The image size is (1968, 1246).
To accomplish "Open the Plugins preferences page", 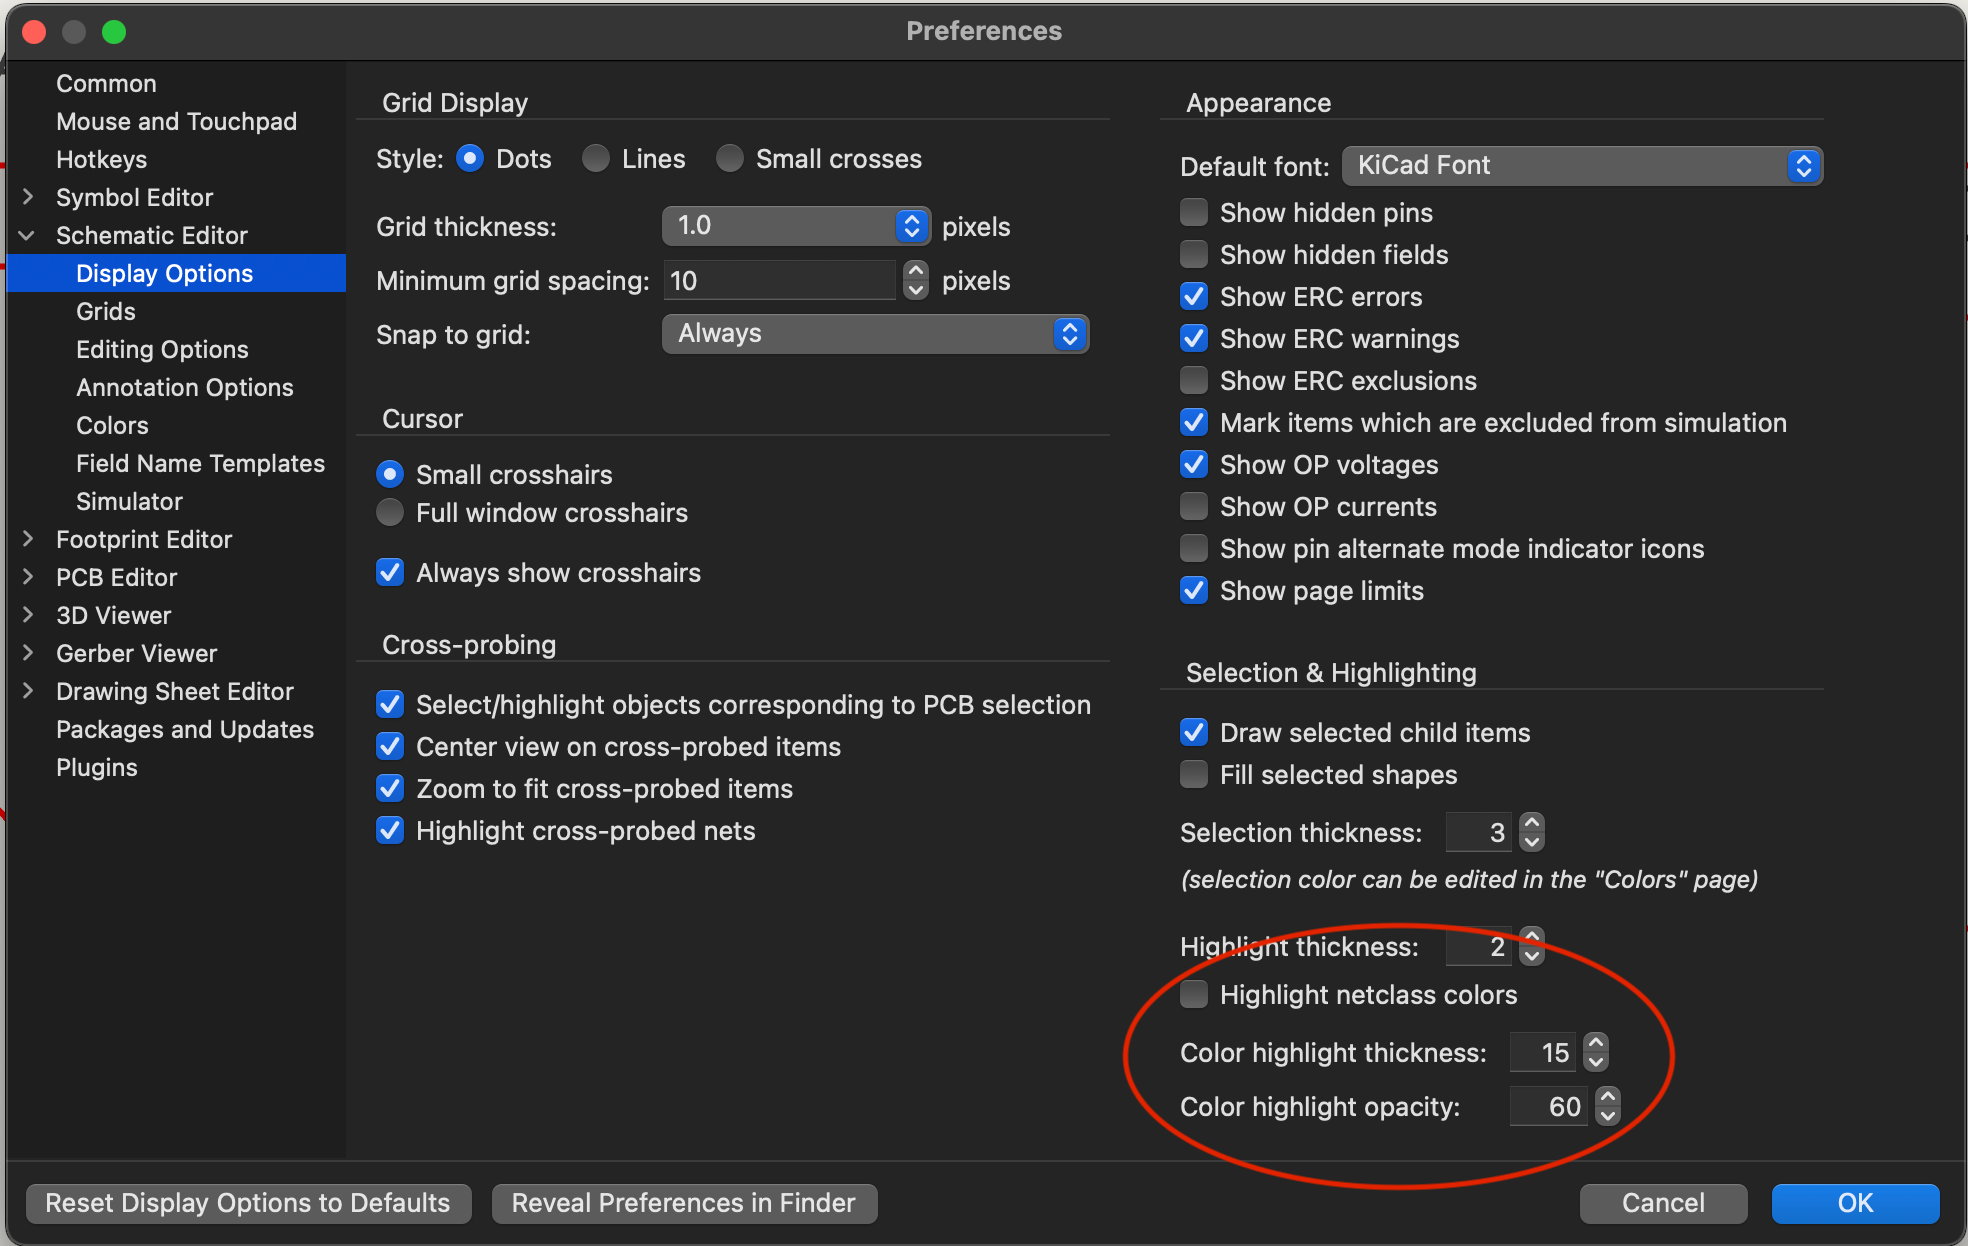I will (x=96, y=767).
